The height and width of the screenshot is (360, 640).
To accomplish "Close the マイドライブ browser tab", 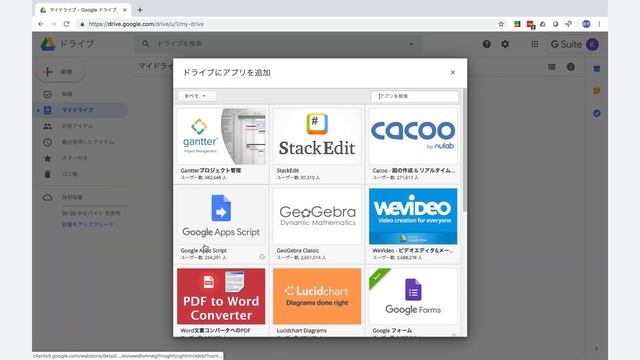I will pyautogui.click(x=125, y=10).
